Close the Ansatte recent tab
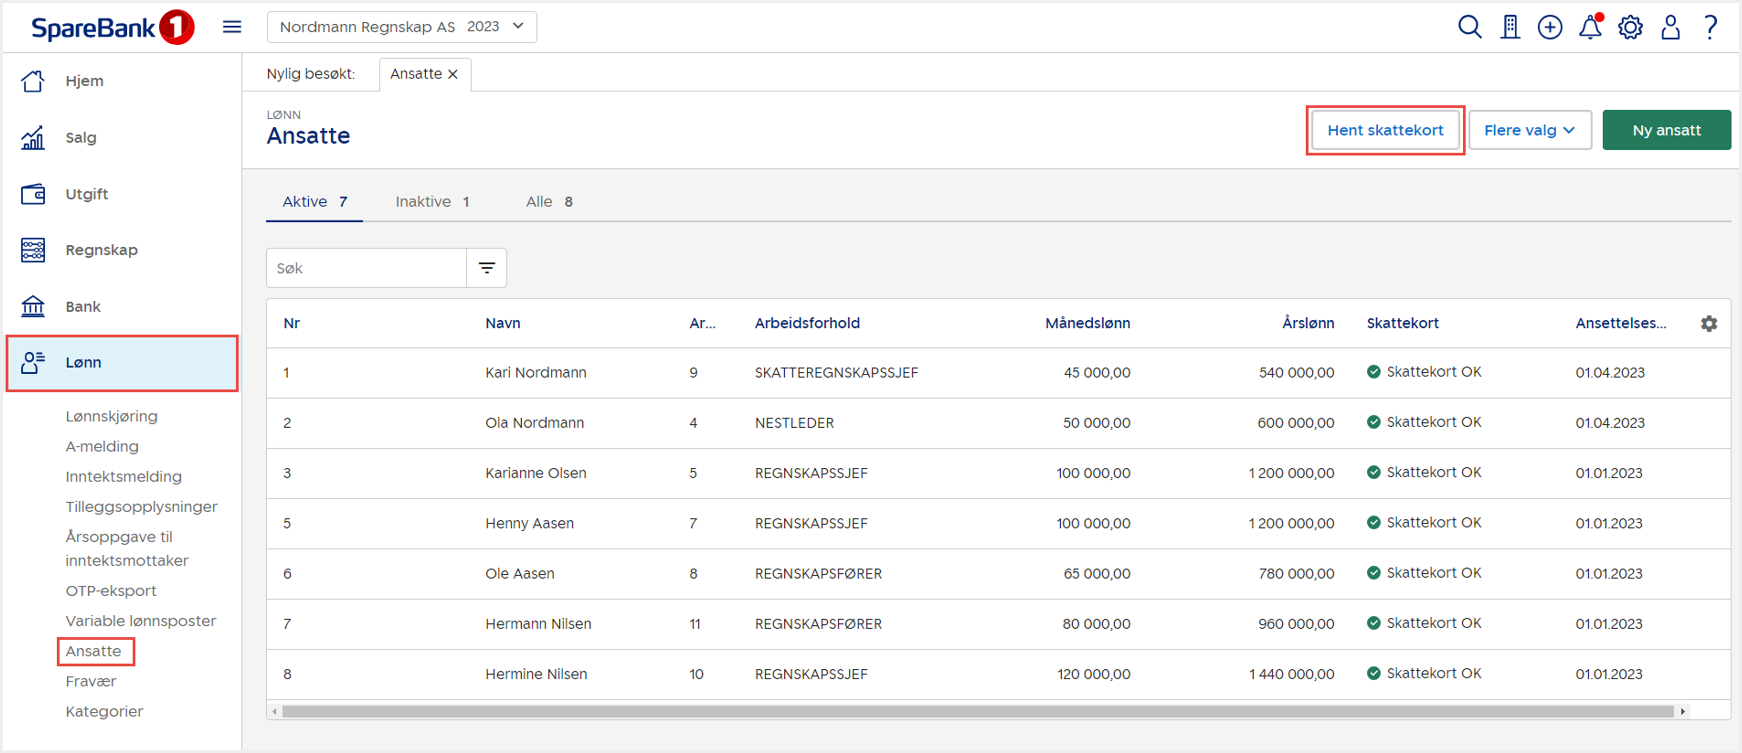The image size is (1742, 753). 453,74
